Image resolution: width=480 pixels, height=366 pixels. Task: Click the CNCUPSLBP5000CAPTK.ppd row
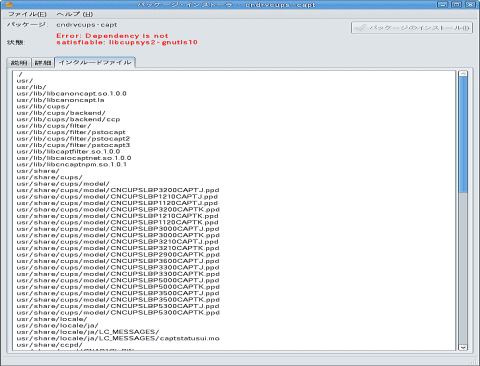point(118,287)
